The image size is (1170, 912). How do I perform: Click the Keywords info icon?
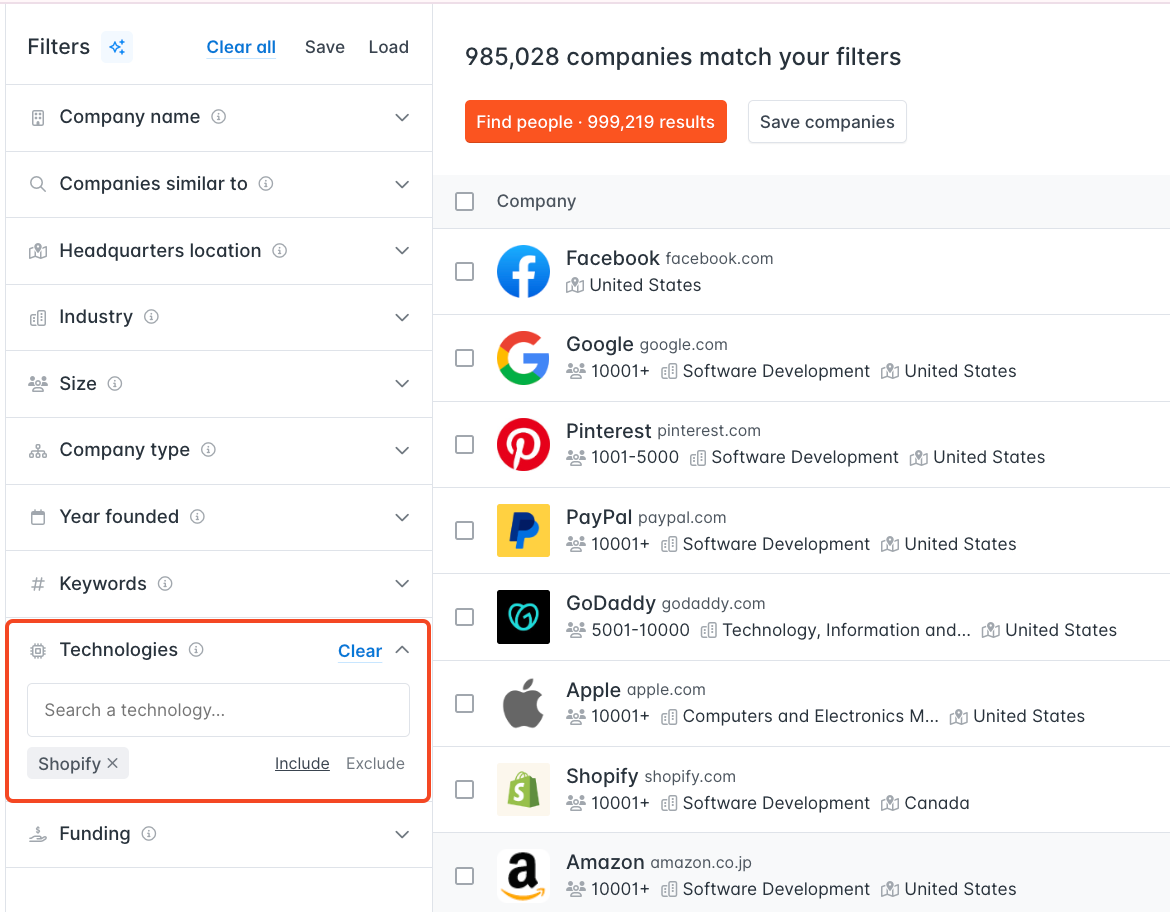point(166,584)
